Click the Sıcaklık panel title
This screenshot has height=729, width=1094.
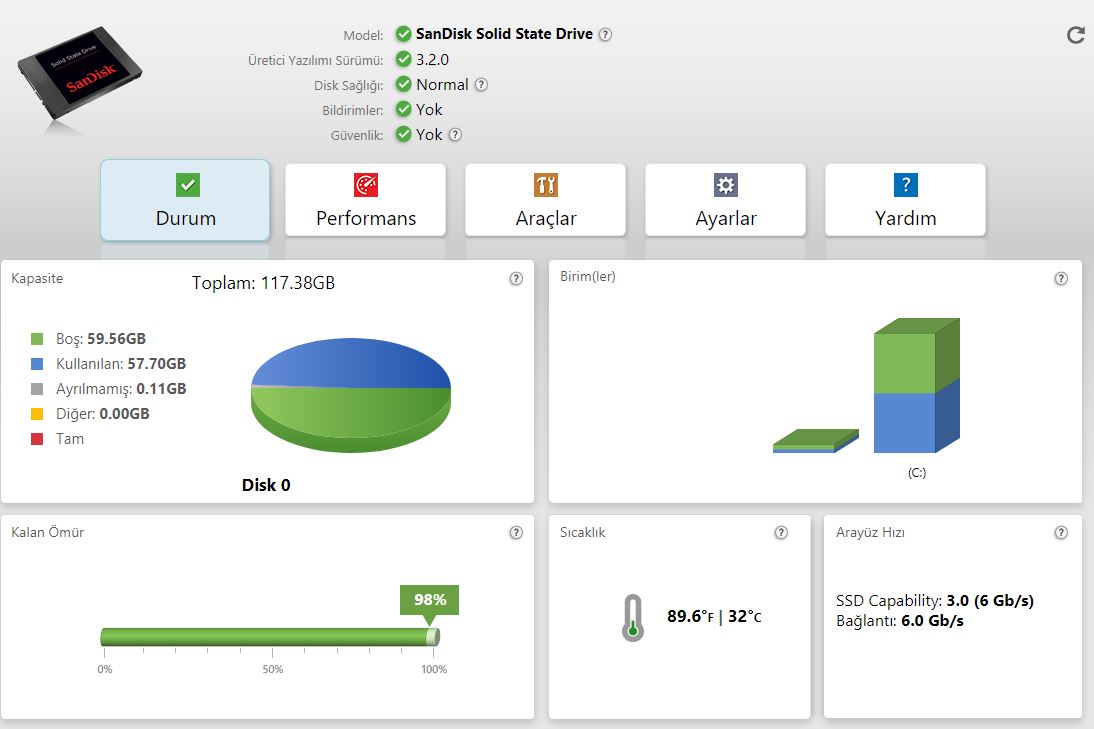[583, 532]
